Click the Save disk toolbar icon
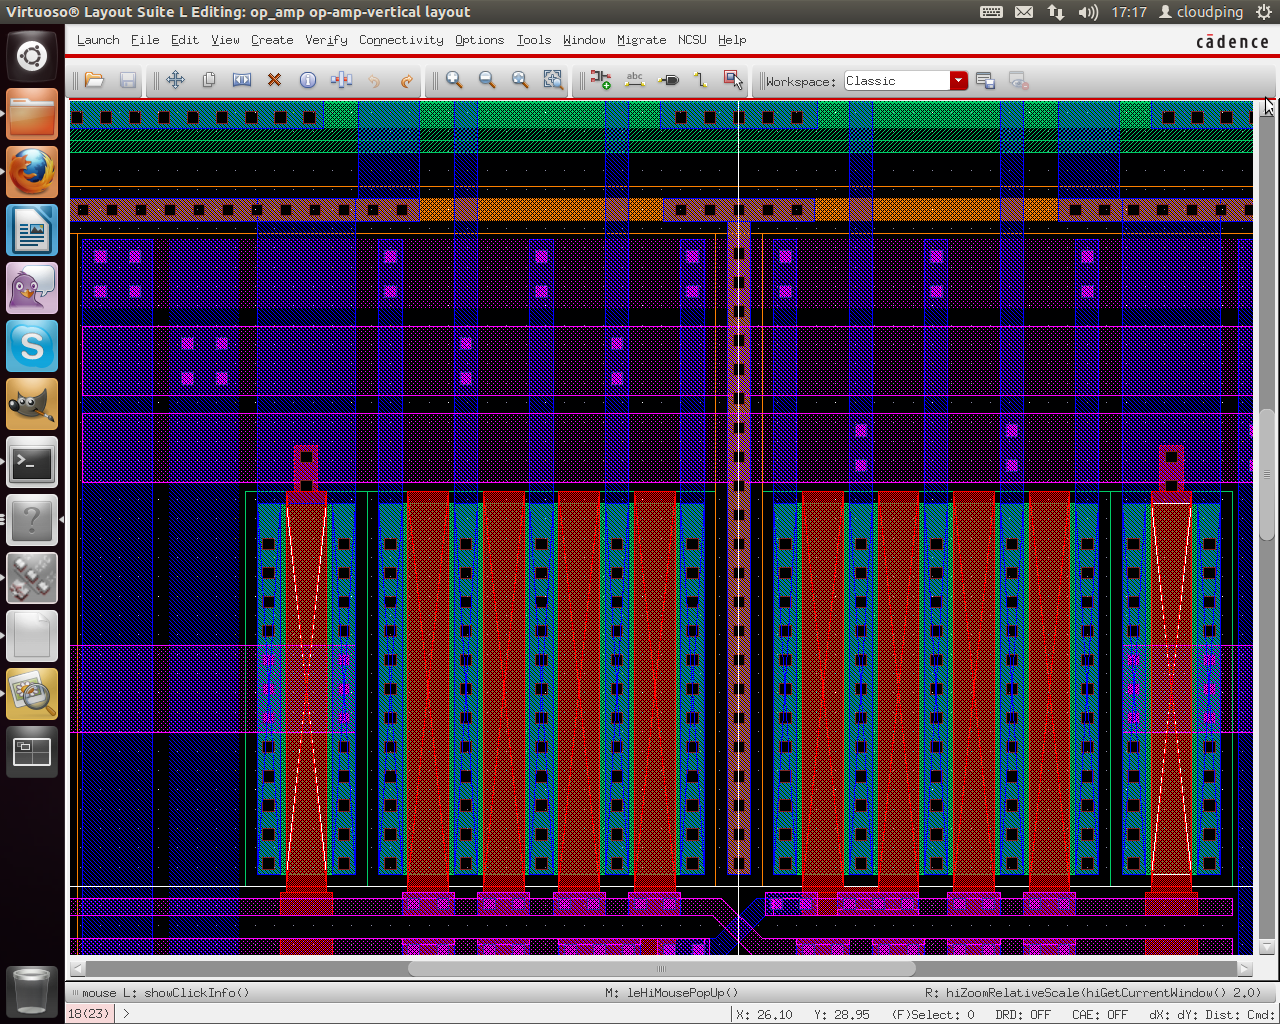 coord(128,80)
